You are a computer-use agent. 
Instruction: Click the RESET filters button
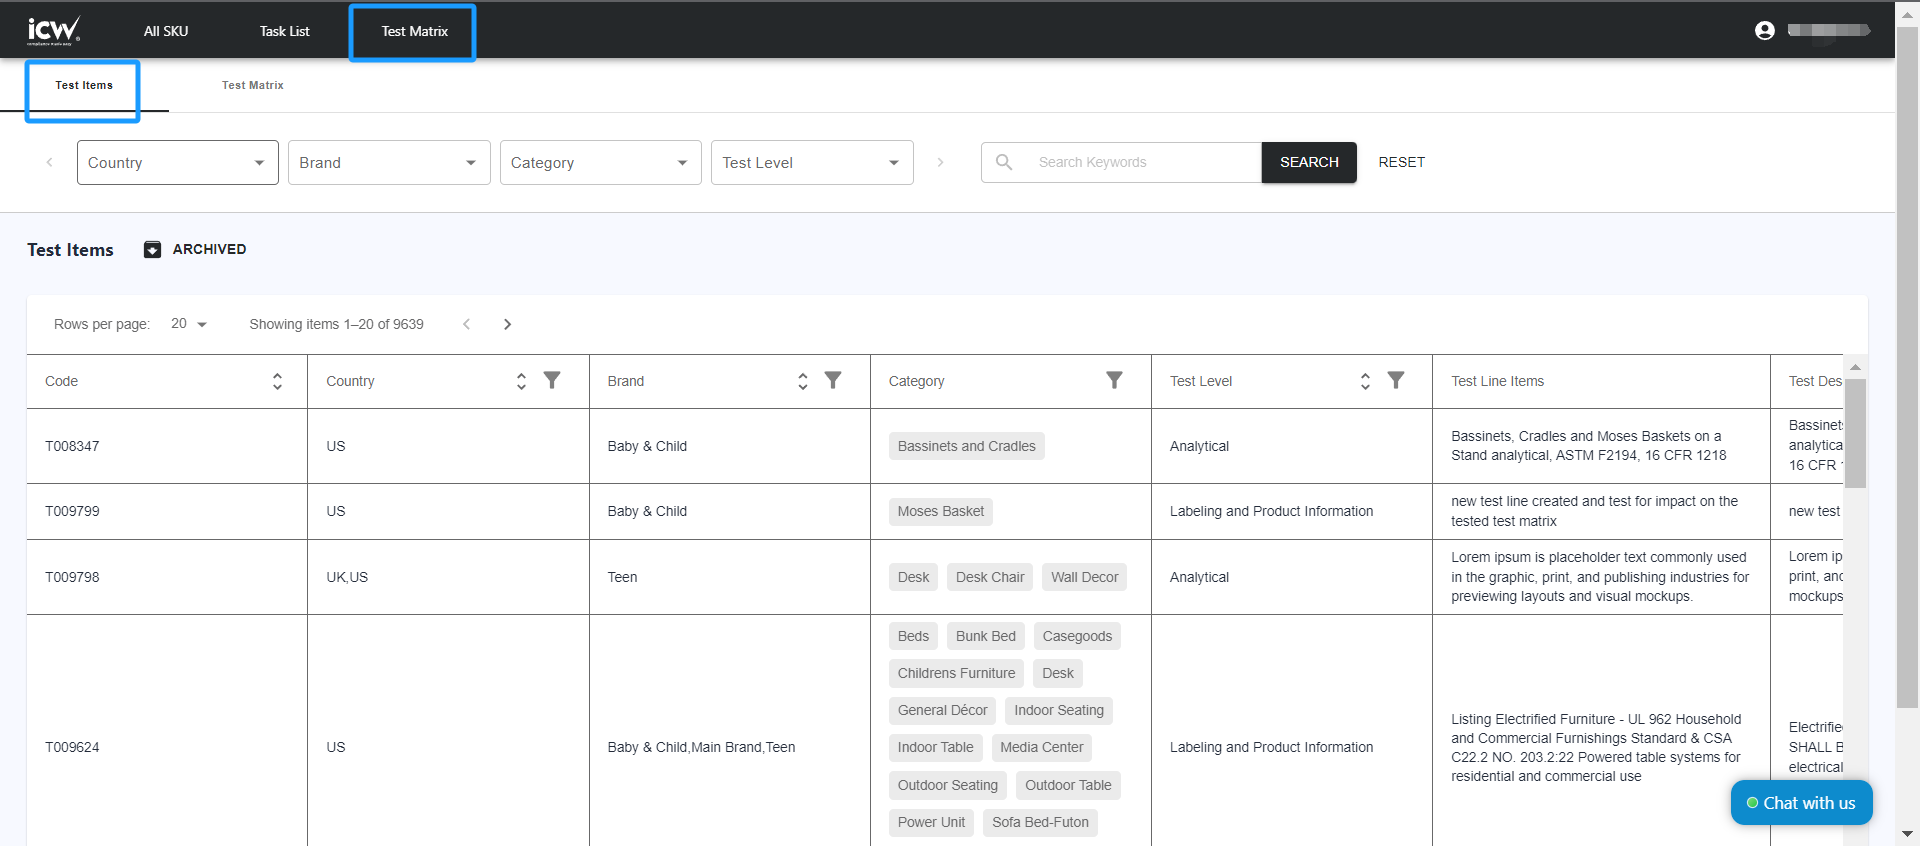[1401, 162]
